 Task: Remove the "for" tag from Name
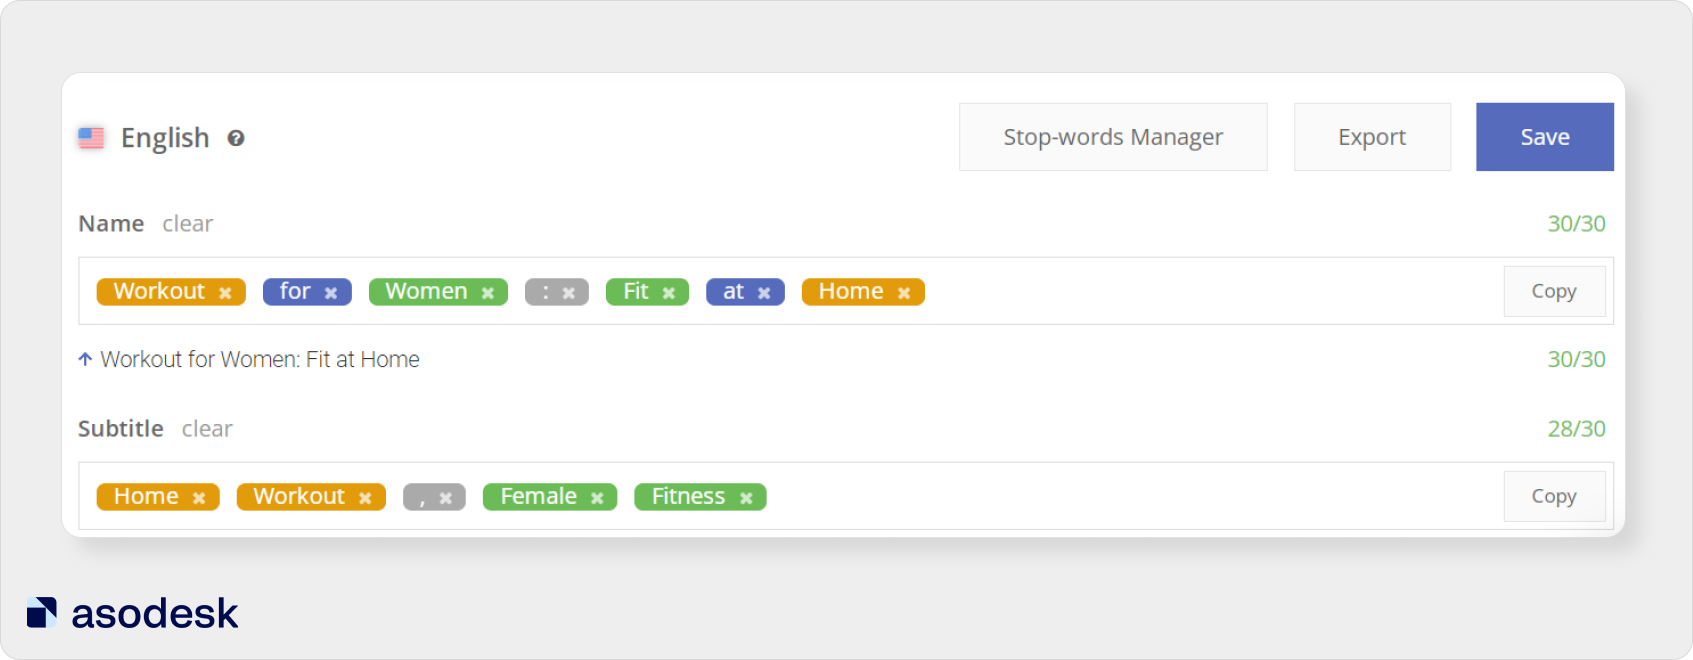[x=331, y=293]
